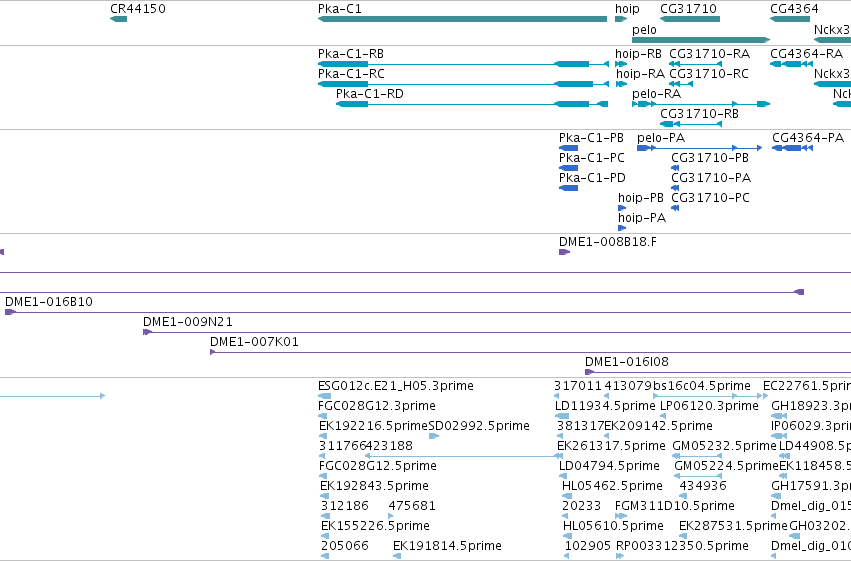Viewport: 851px width, 561px height.
Task: Open the CG31710-RA transcript label
Action: tap(709, 54)
